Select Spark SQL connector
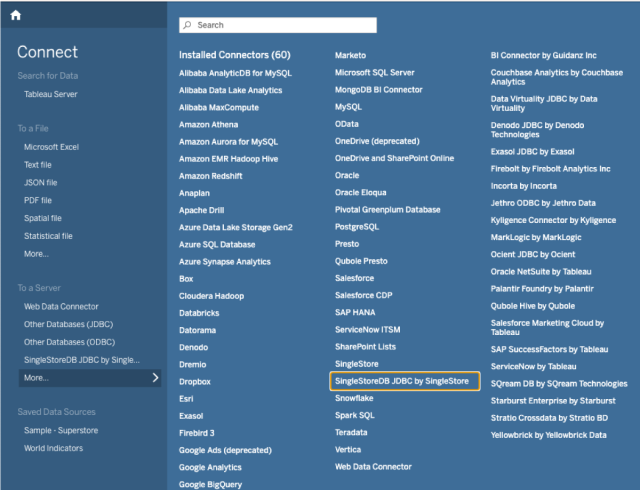The height and width of the screenshot is (490, 640). pos(355,416)
